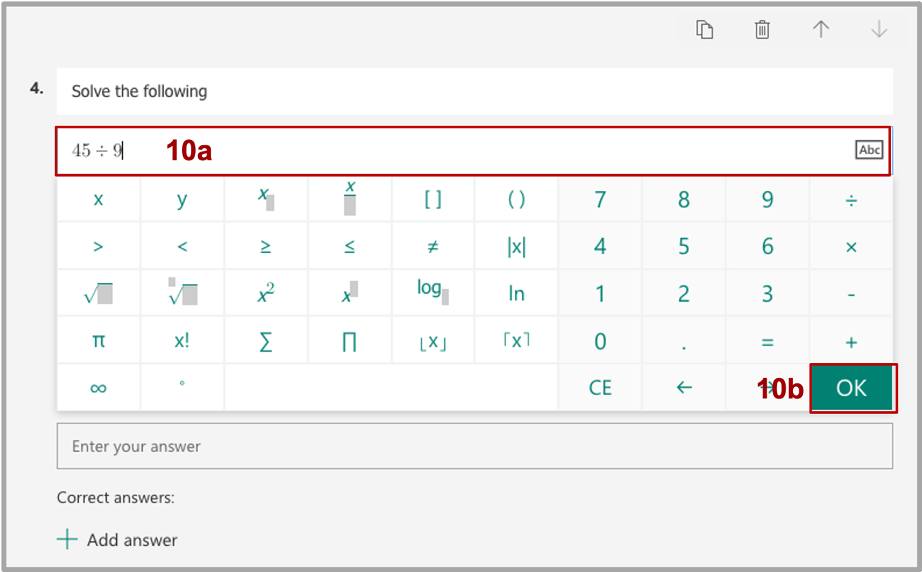Viewport: 922px width, 572px height.
Task: Clear the entry with CE key
Action: 600,388
